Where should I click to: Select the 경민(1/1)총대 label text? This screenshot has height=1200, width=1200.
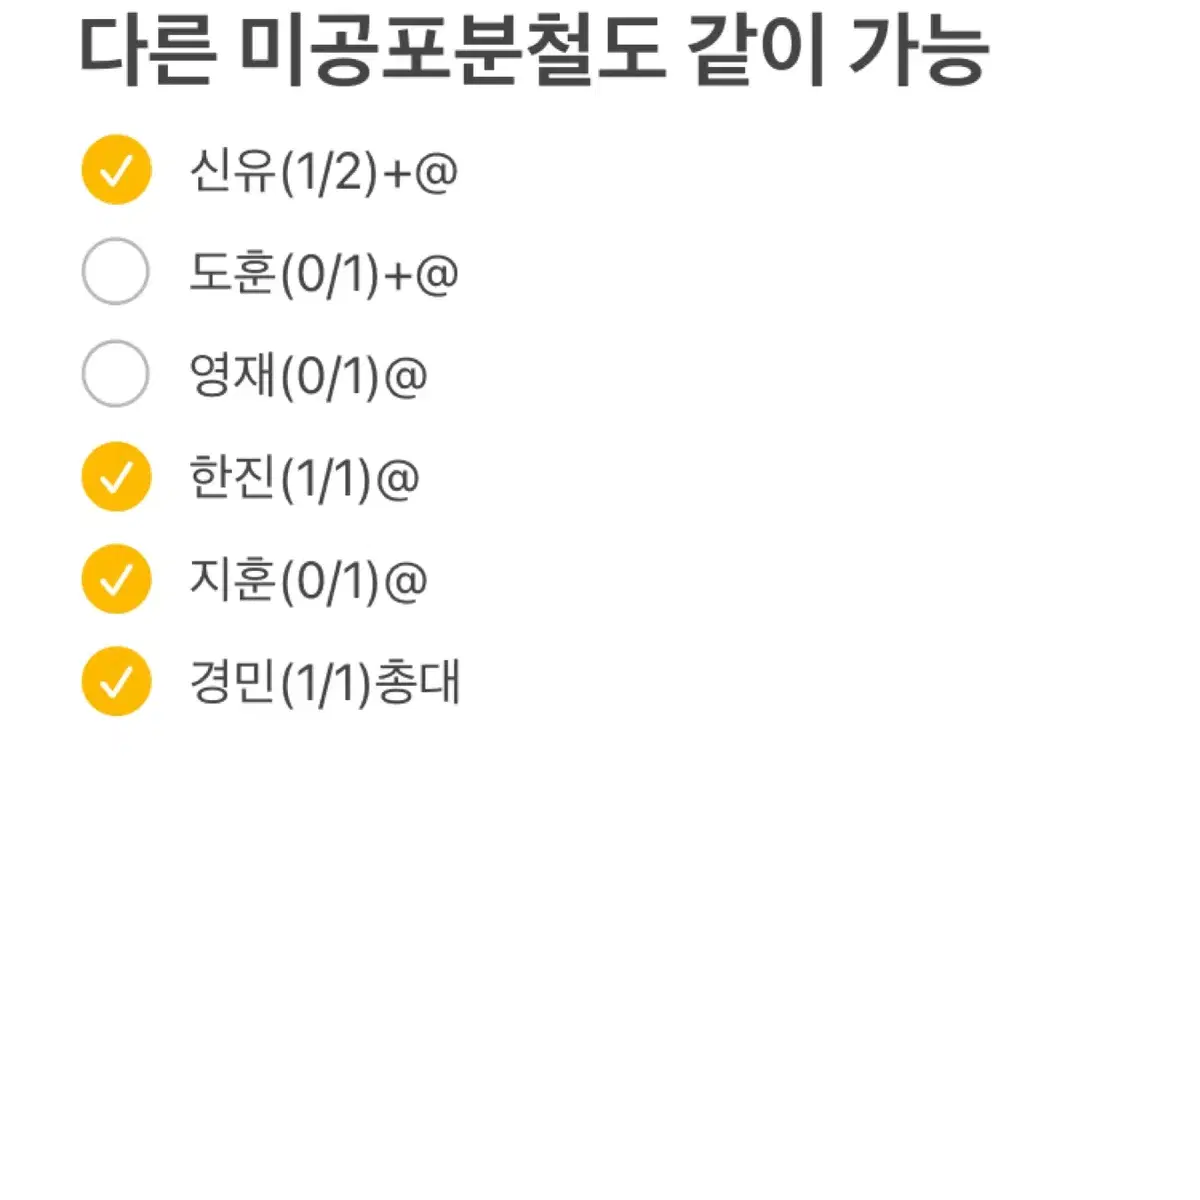[325, 684]
